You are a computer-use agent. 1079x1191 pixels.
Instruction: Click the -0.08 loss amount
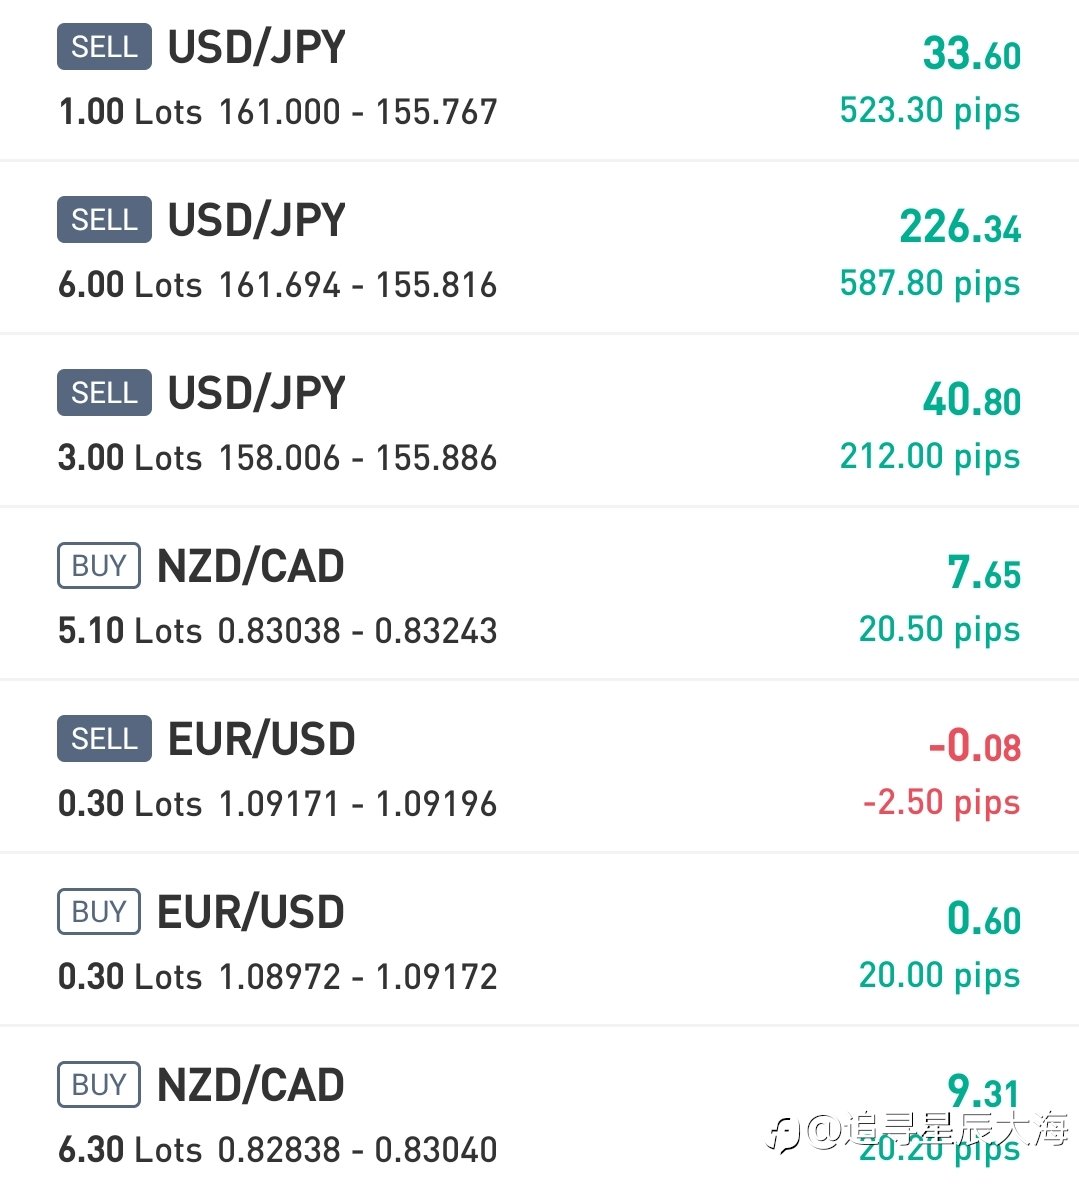pos(975,745)
